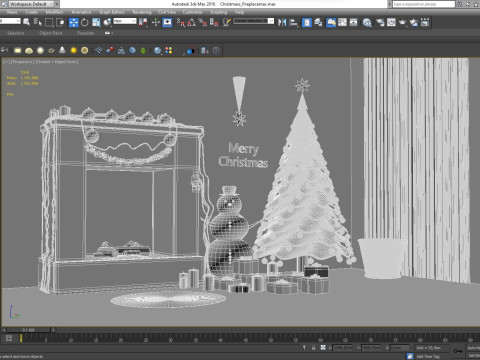Click the time slider showing 0 / 100
Viewport: 480px width, 360px height.
point(28,330)
